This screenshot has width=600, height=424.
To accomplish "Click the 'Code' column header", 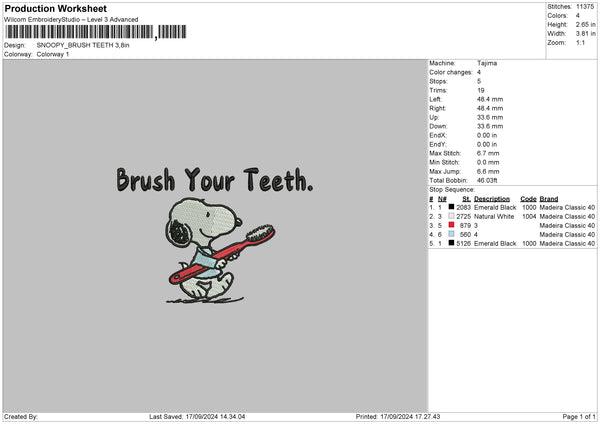I will point(528,199).
